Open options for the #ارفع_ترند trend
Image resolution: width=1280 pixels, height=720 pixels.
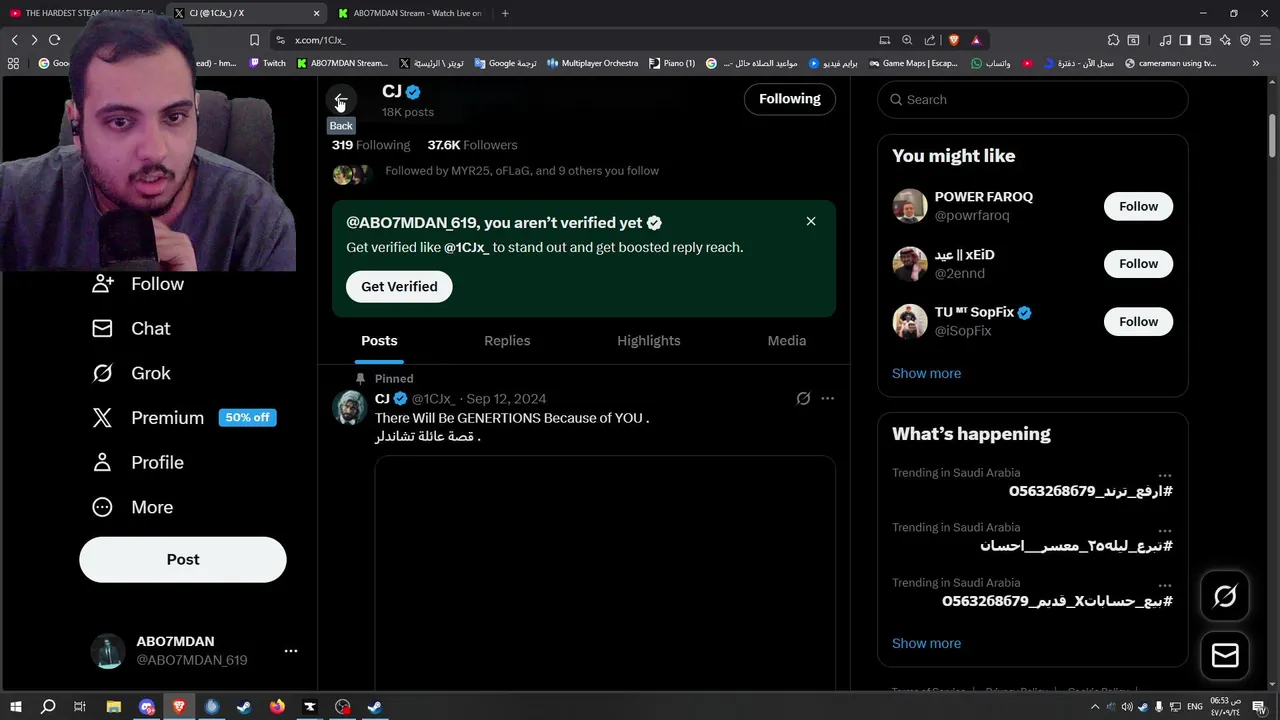tap(1165, 475)
